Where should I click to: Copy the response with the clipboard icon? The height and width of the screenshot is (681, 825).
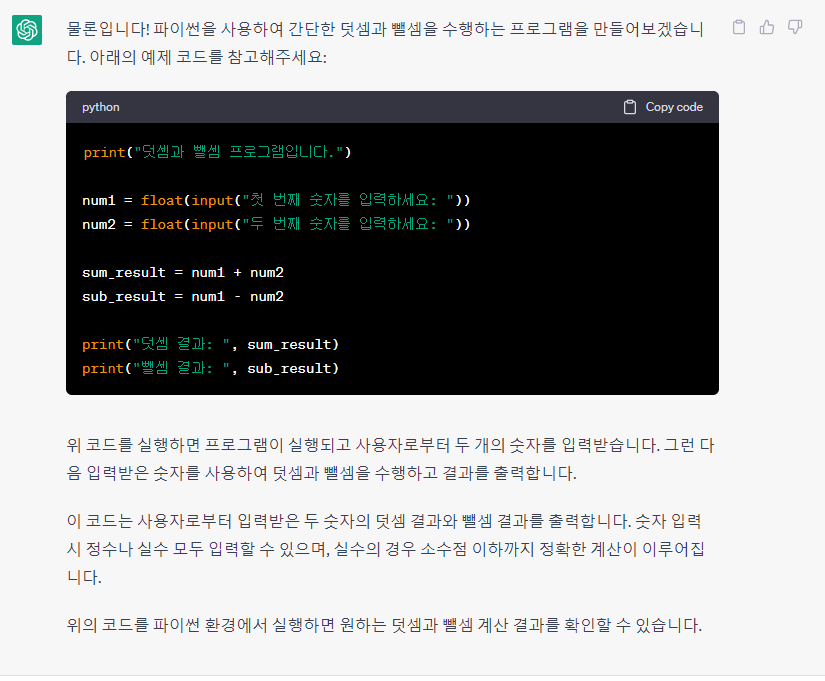tap(739, 27)
